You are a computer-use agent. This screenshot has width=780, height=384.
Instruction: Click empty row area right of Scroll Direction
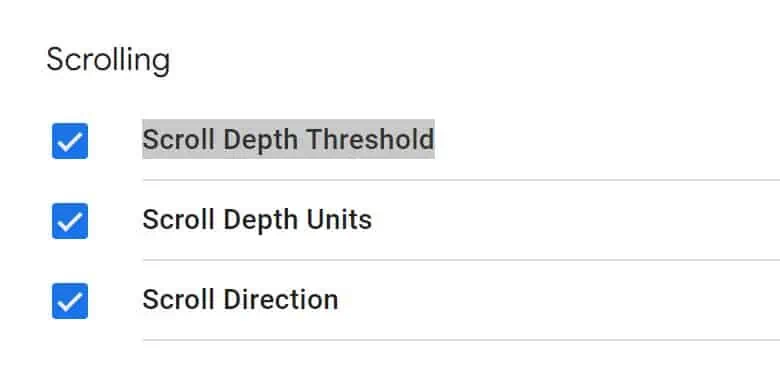[x=559, y=300]
